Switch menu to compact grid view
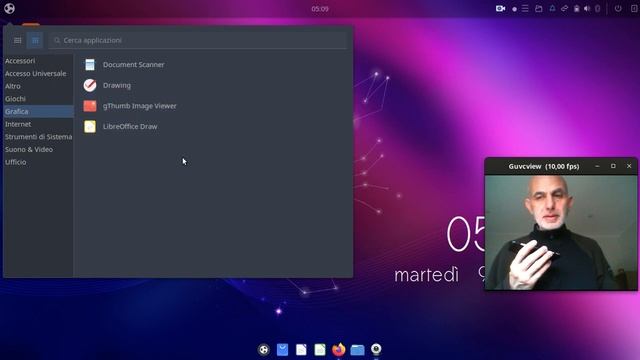 [x=35, y=40]
